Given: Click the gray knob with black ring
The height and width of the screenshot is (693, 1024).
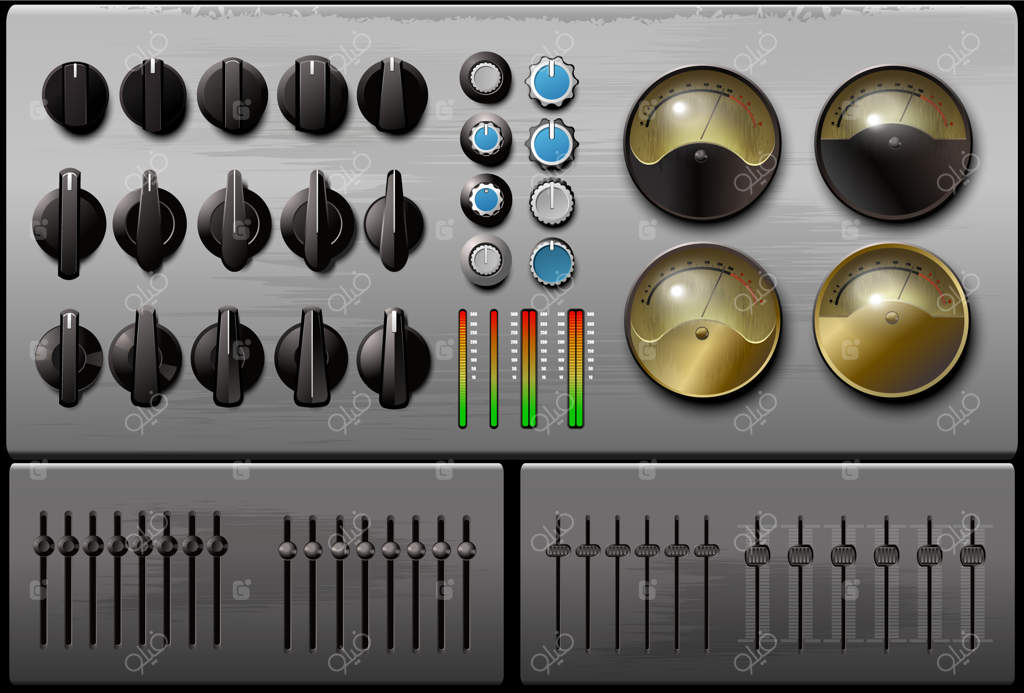Looking at the screenshot, I should 485,78.
